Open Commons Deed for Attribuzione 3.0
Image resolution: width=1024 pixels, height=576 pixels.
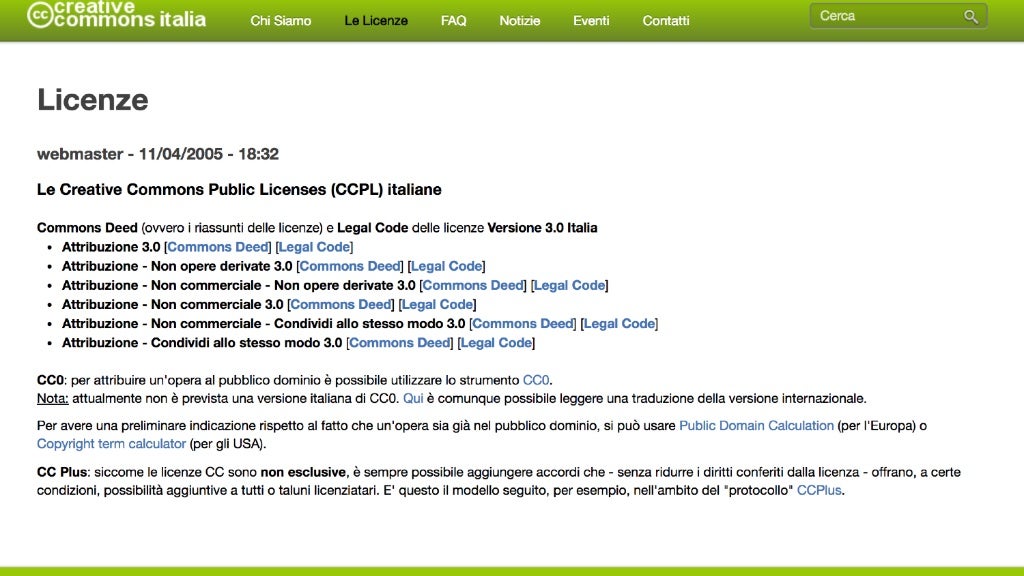point(217,247)
